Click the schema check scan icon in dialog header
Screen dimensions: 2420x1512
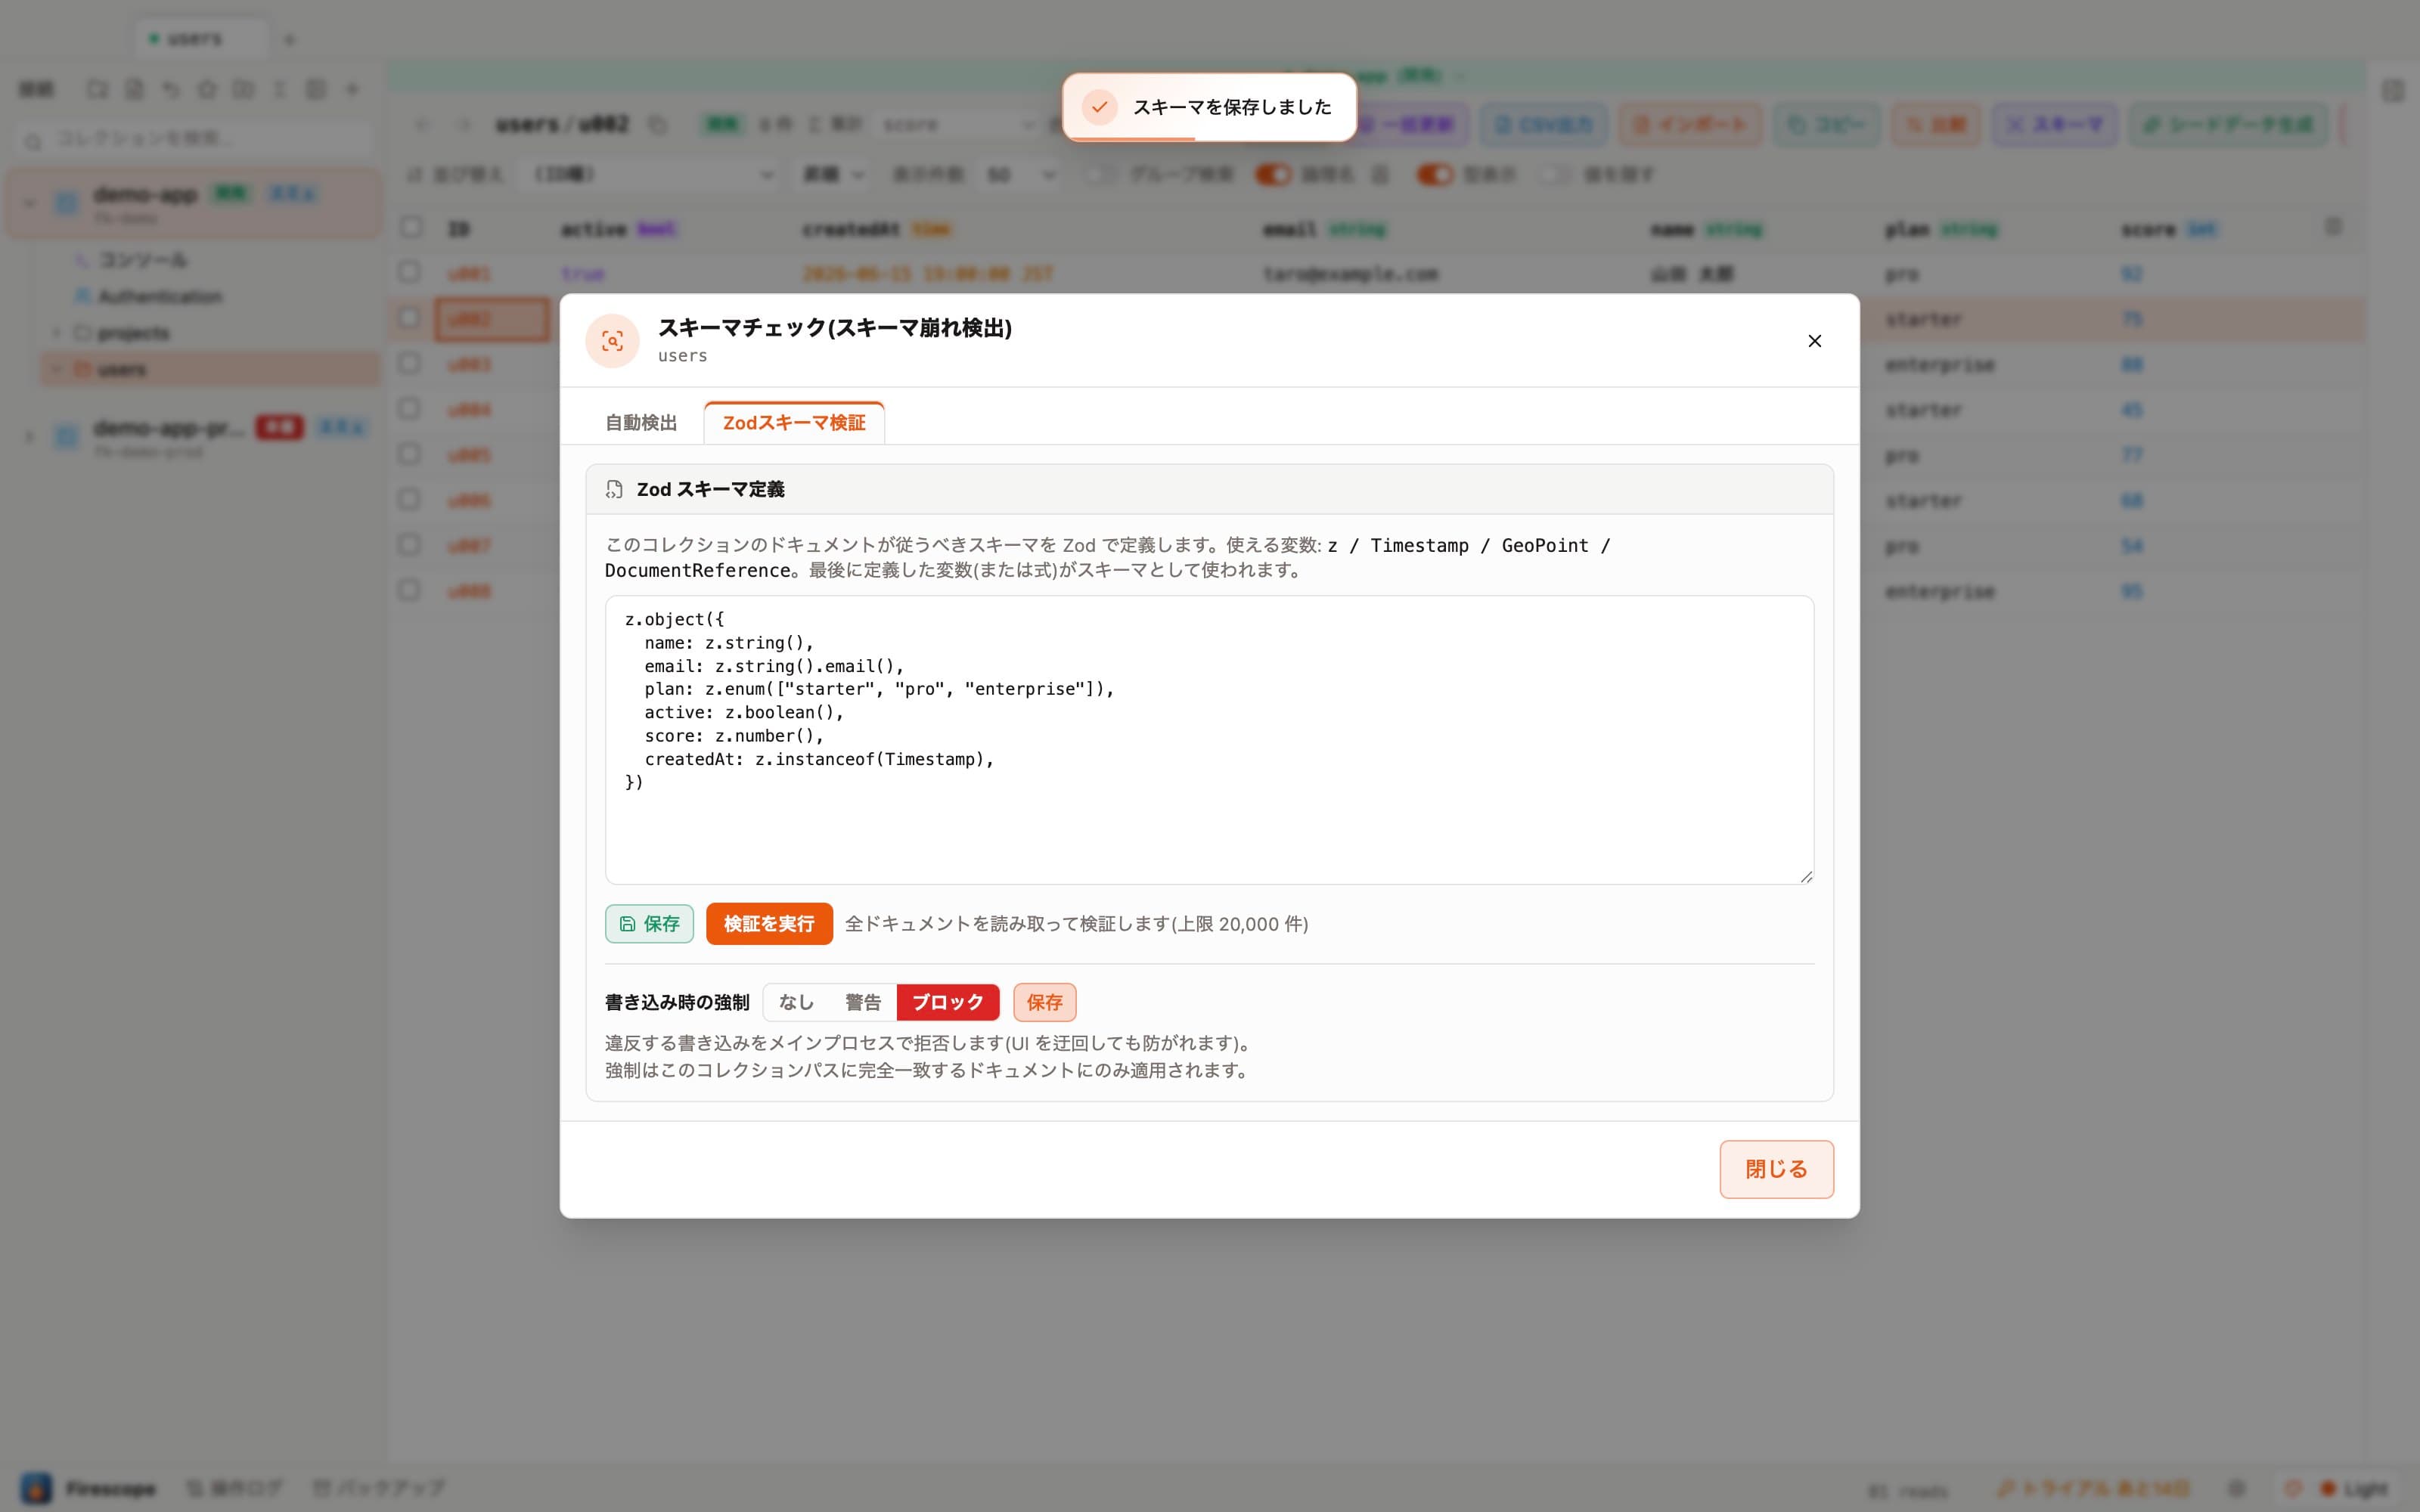(612, 341)
